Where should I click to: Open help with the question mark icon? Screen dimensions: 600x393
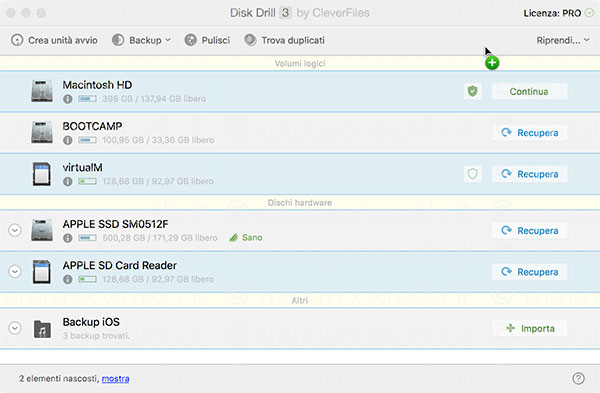(578, 378)
